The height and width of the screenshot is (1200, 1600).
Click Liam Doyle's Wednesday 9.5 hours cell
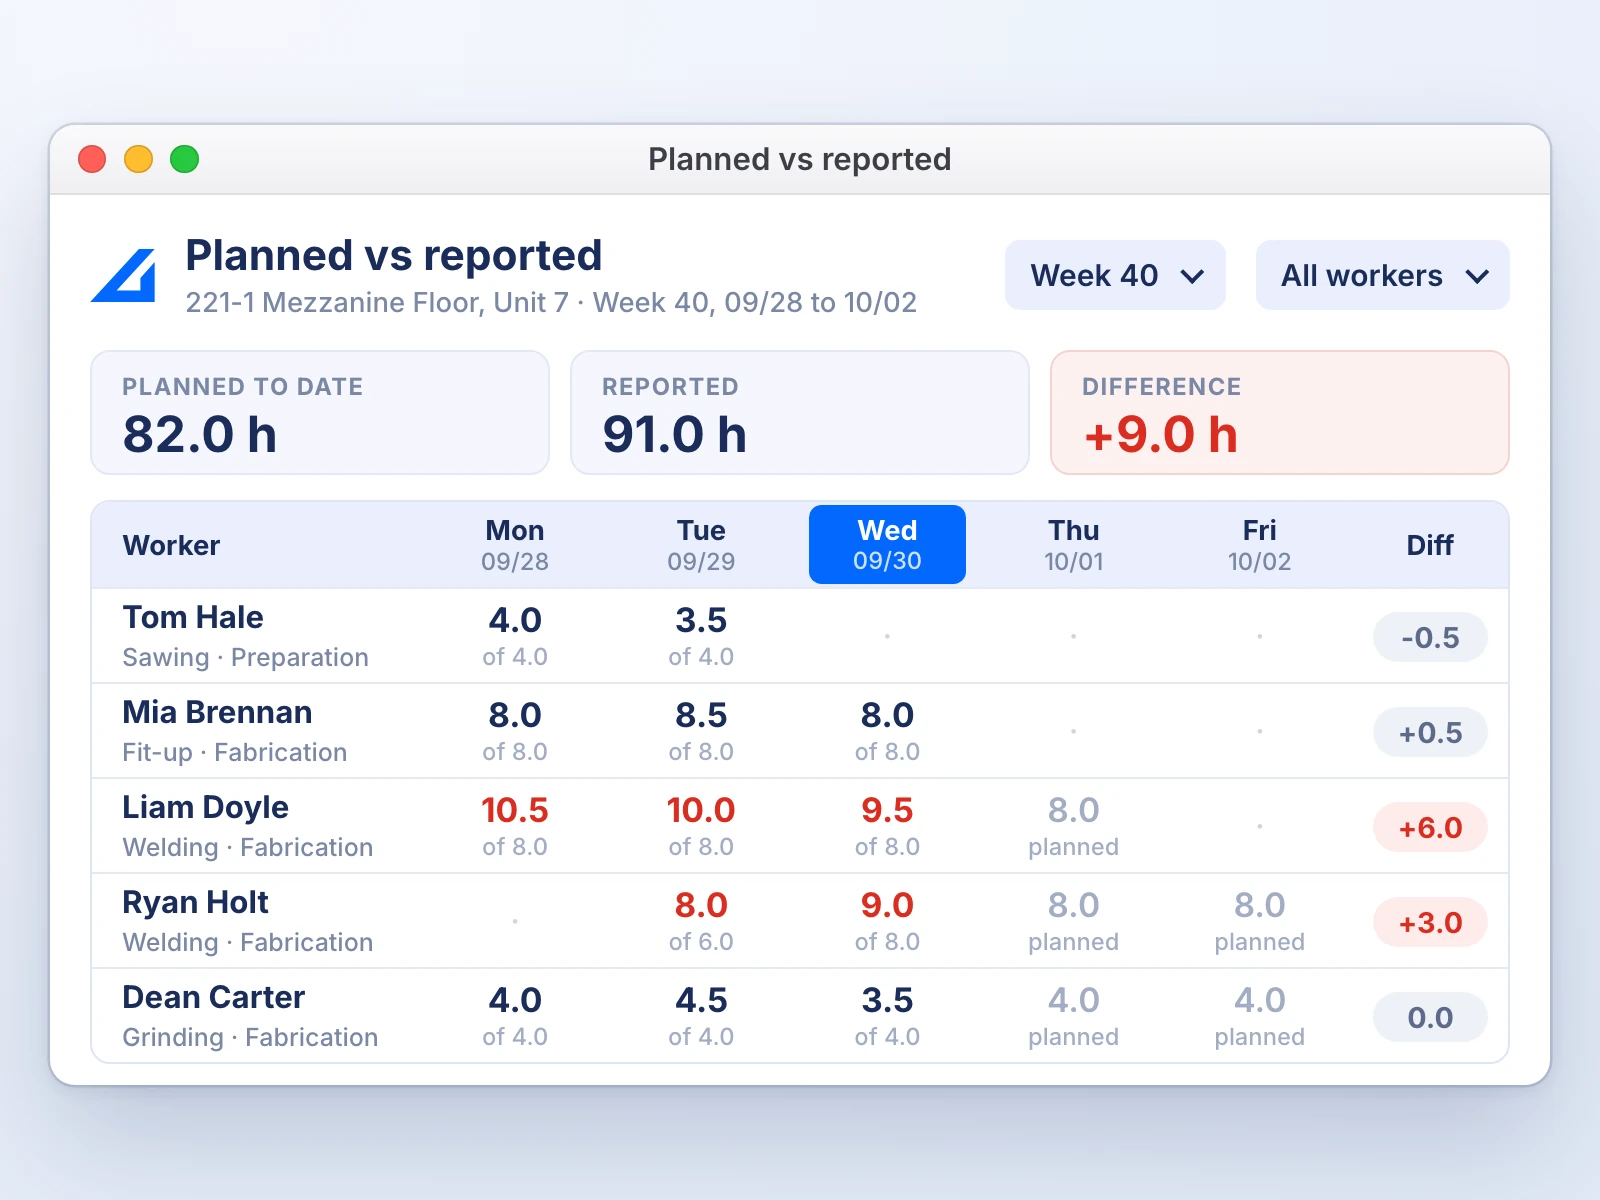[x=887, y=826]
